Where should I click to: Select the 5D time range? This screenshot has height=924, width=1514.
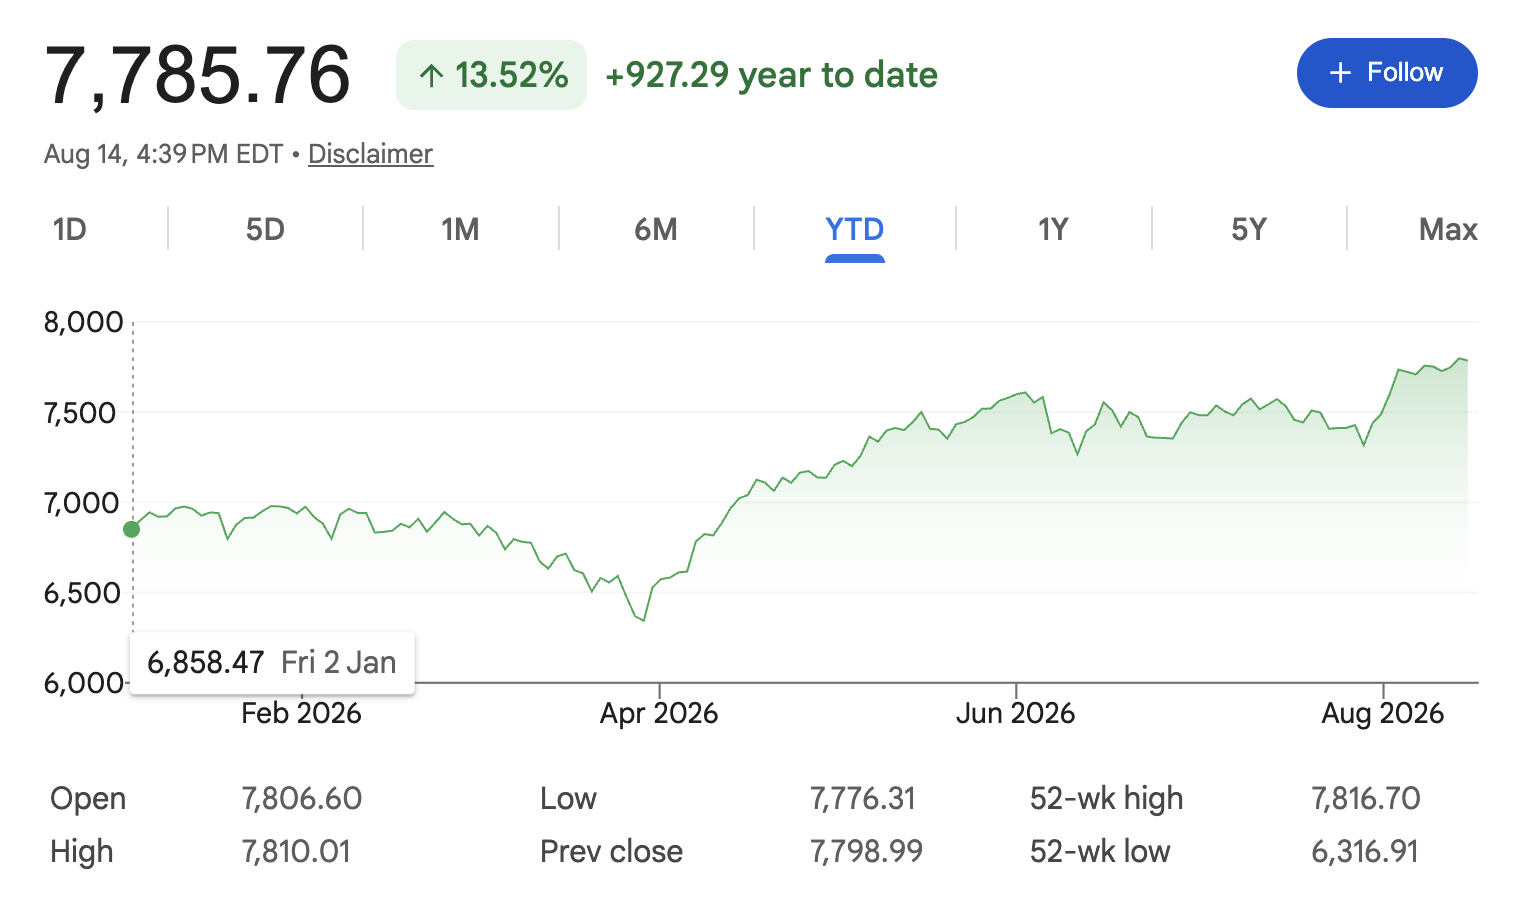[x=265, y=230]
